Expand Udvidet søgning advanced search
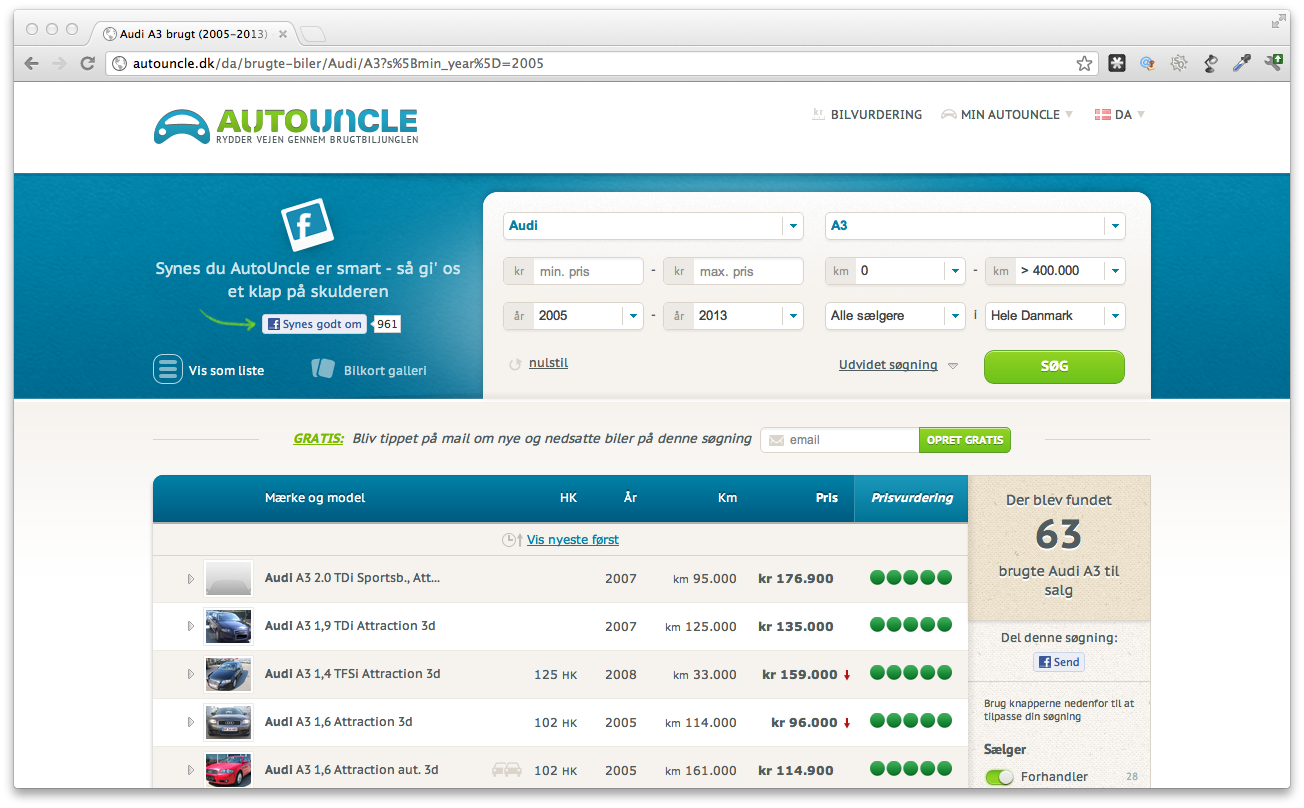 point(898,365)
